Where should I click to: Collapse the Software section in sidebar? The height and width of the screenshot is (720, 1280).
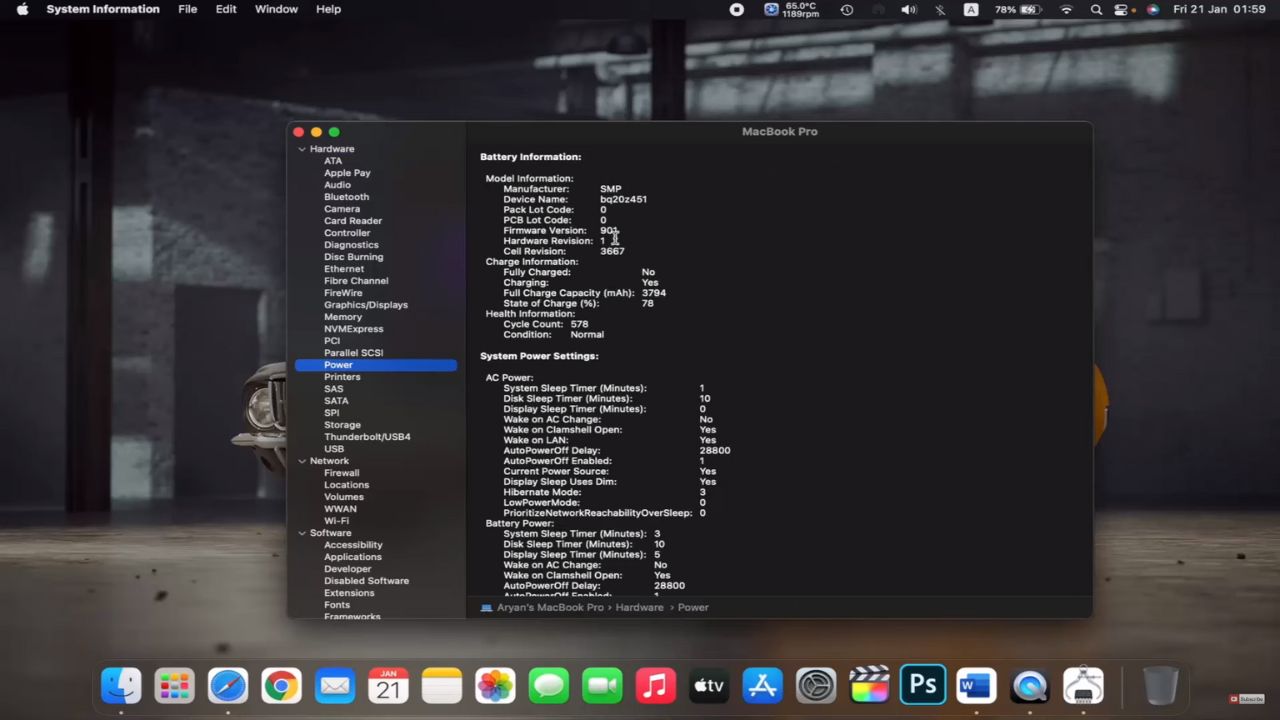302,533
